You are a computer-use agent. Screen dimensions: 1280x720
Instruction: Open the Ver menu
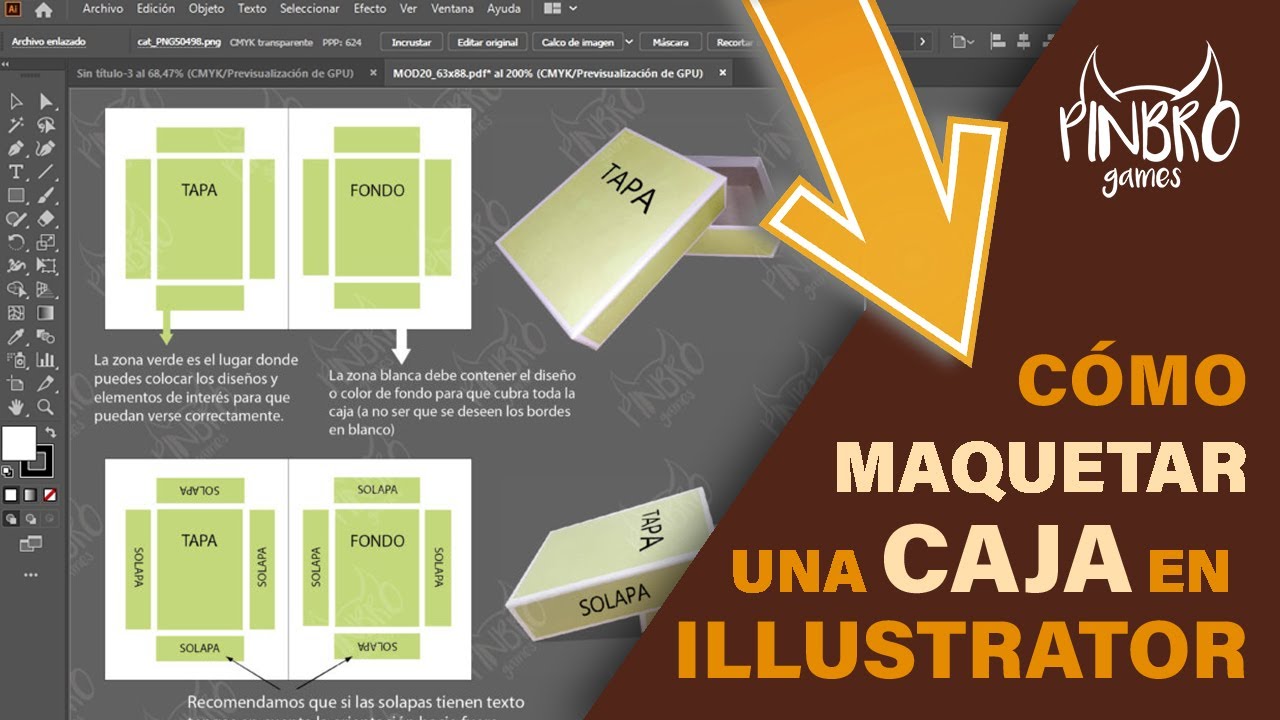pos(408,9)
